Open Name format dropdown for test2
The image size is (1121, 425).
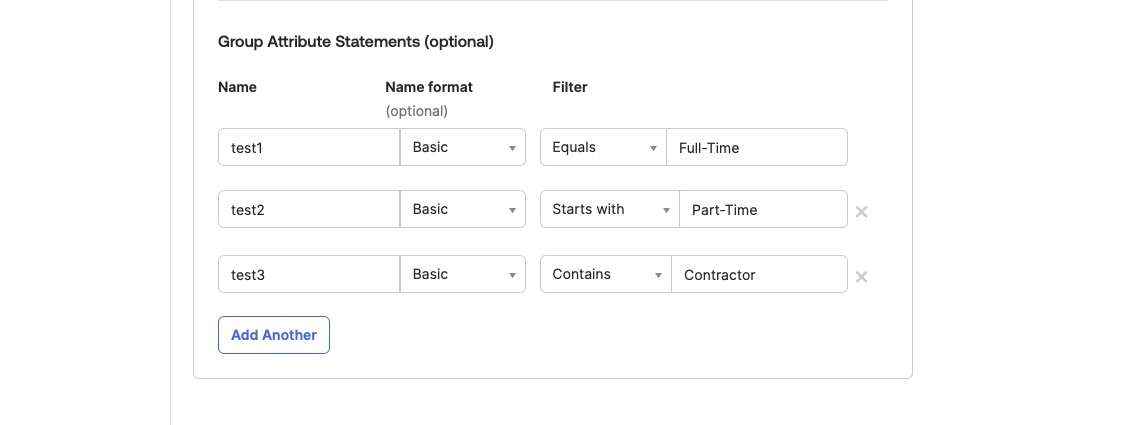[x=463, y=209]
